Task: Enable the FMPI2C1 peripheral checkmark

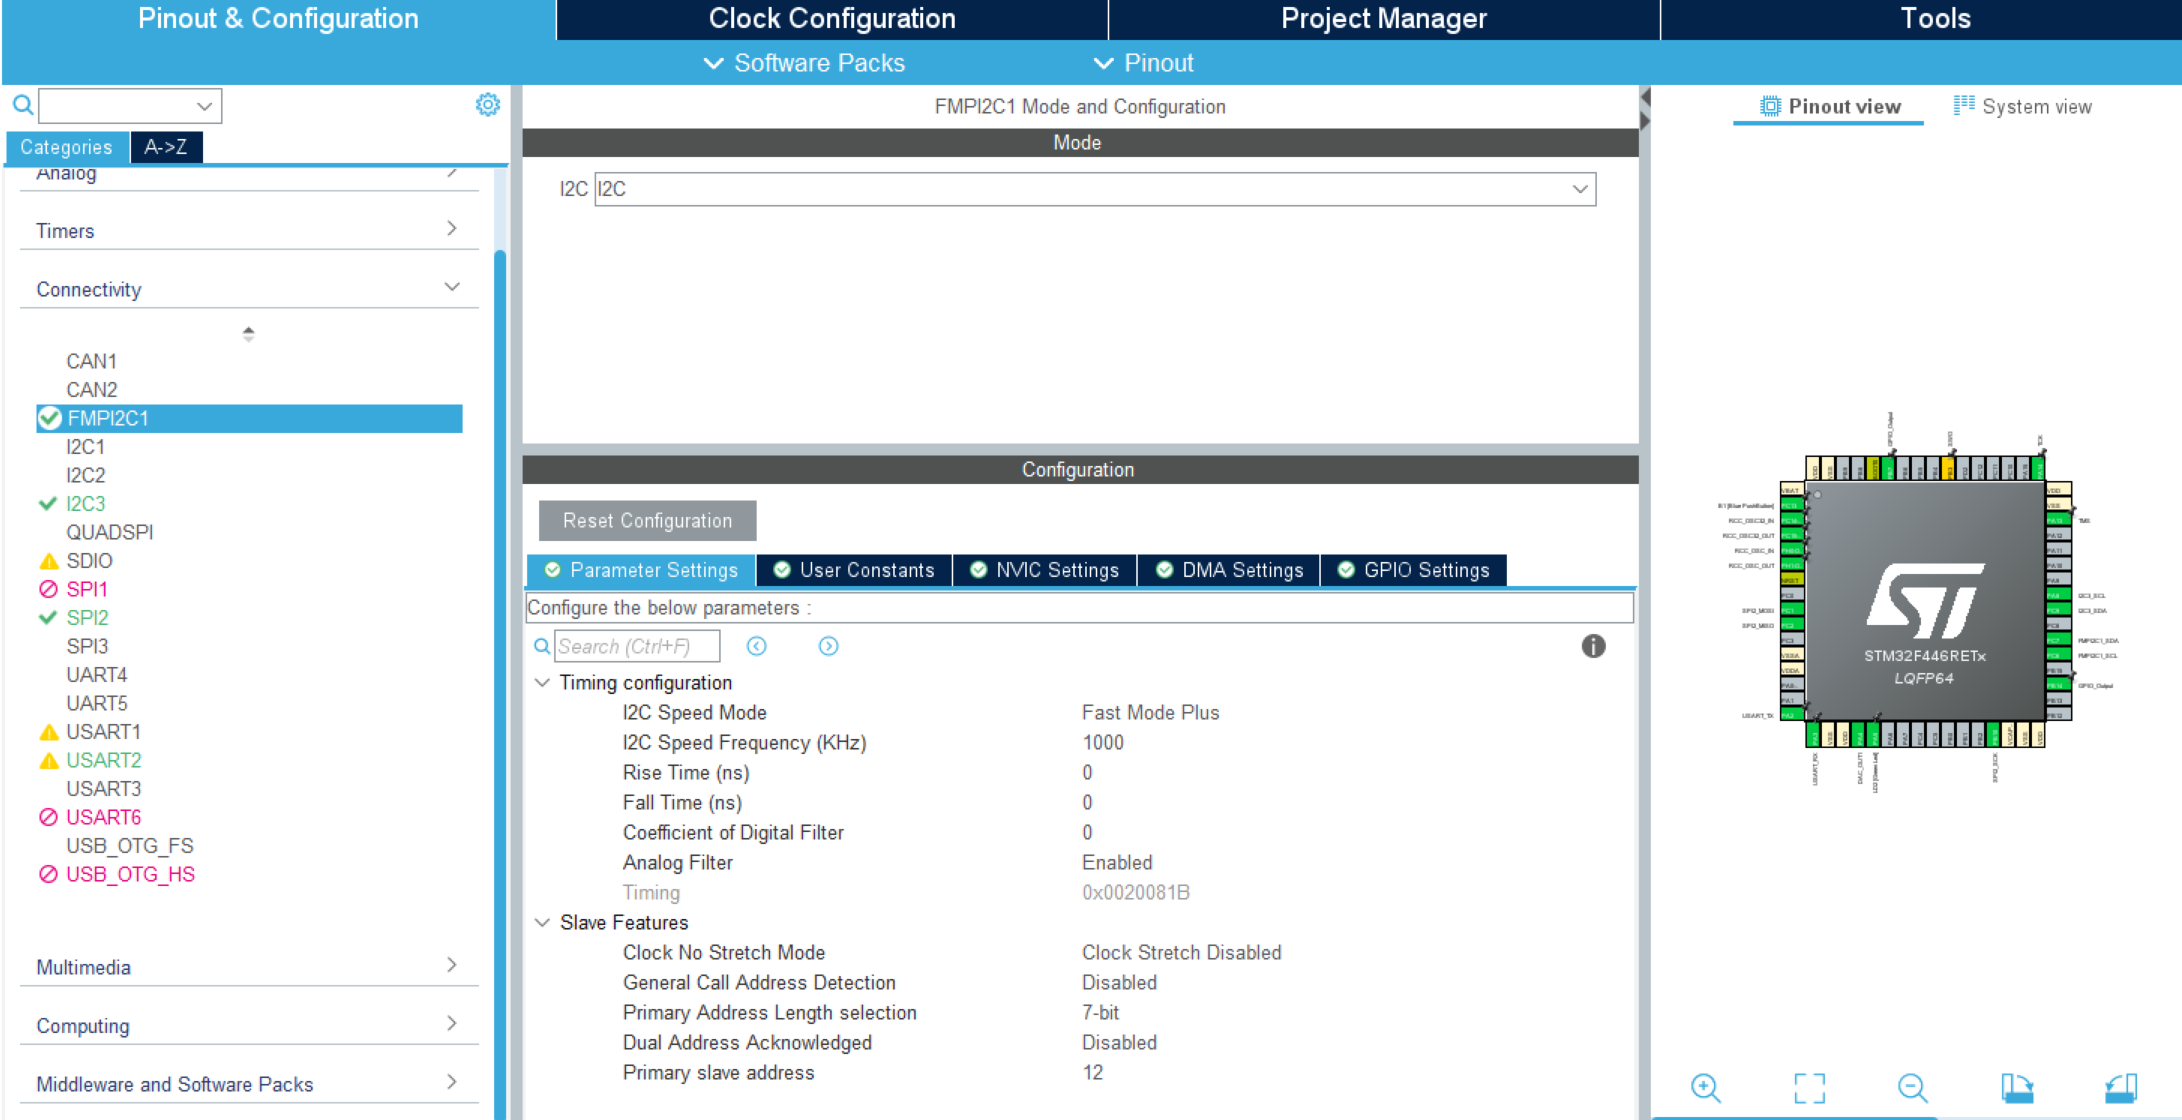Action: click(x=49, y=418)
